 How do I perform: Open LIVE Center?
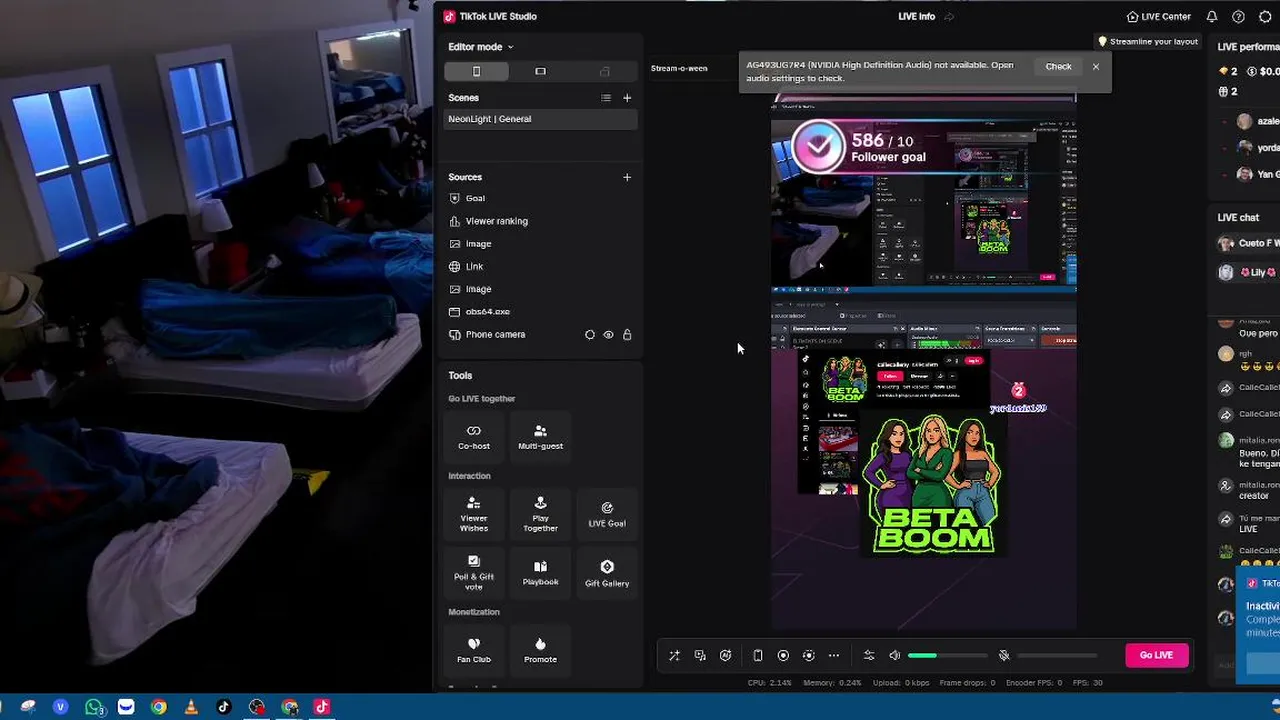[1158, 17]
